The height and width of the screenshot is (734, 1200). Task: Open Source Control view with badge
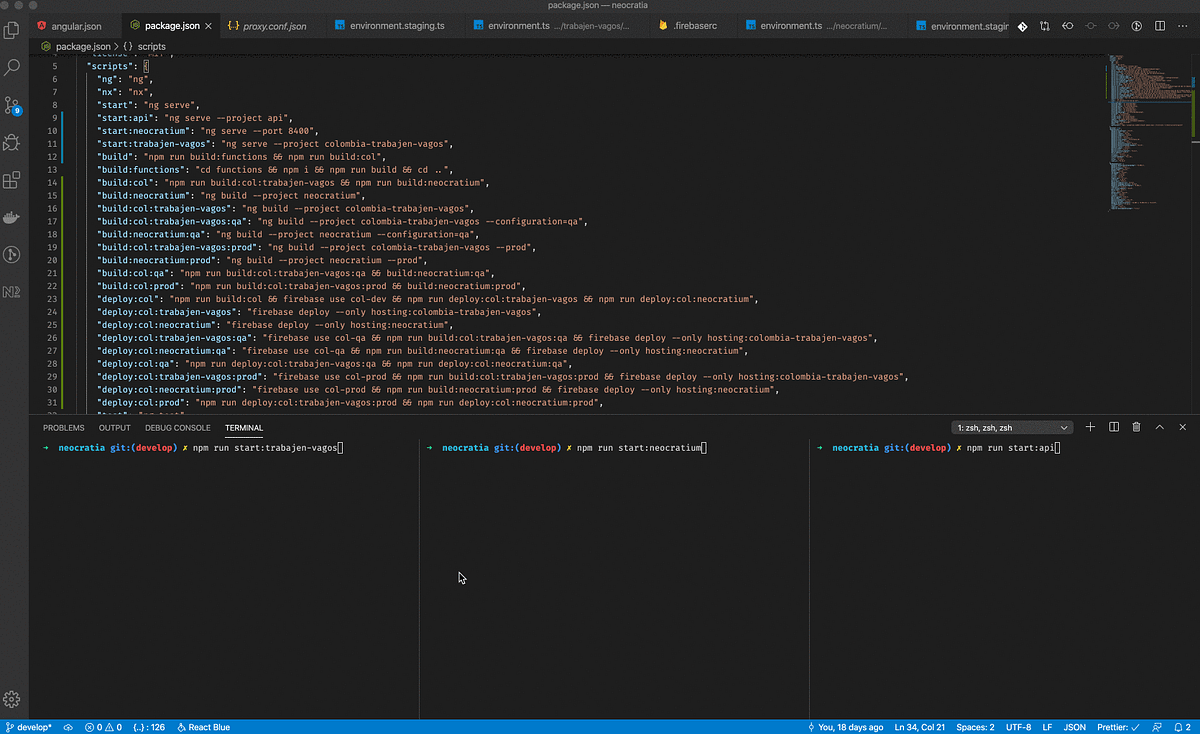point(13,105)
